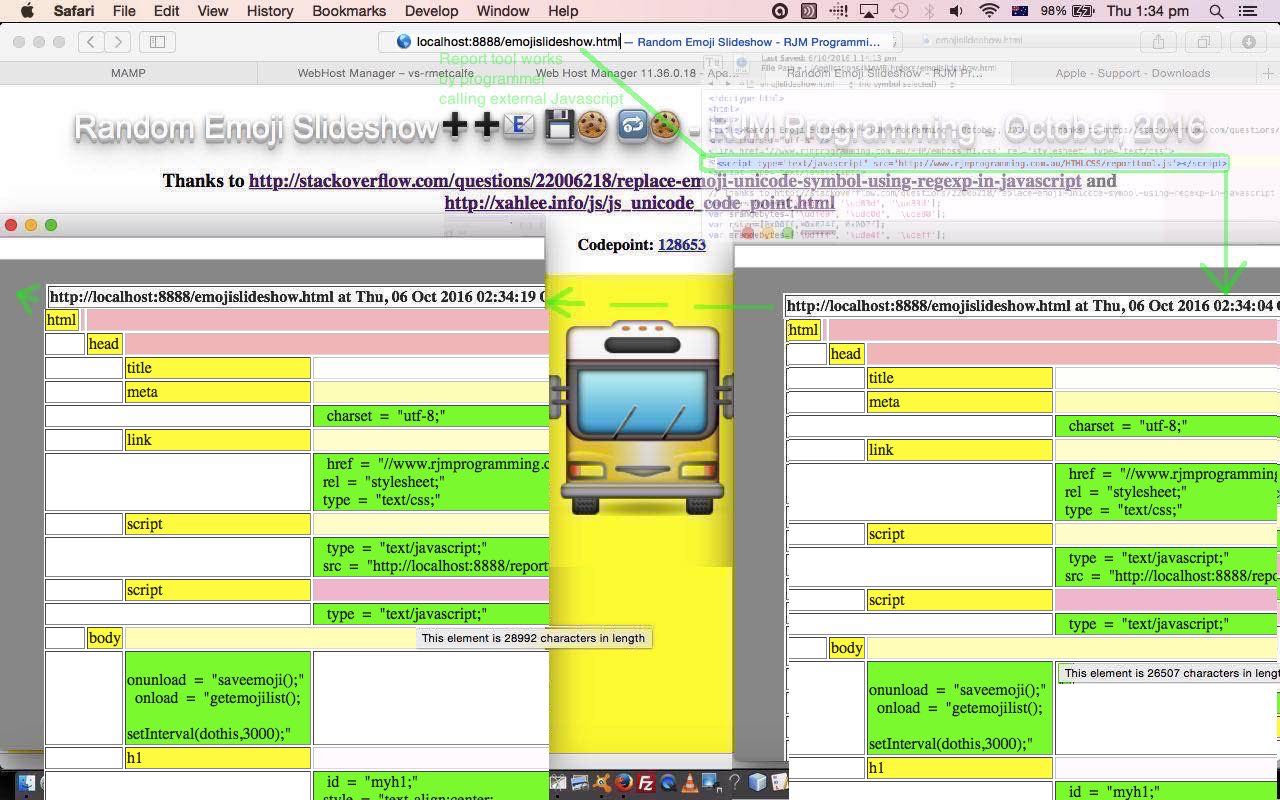Click onunload saveemoji cell in right report window
This screenshot has width=1280, height=800.
click(x=960, y=708)
